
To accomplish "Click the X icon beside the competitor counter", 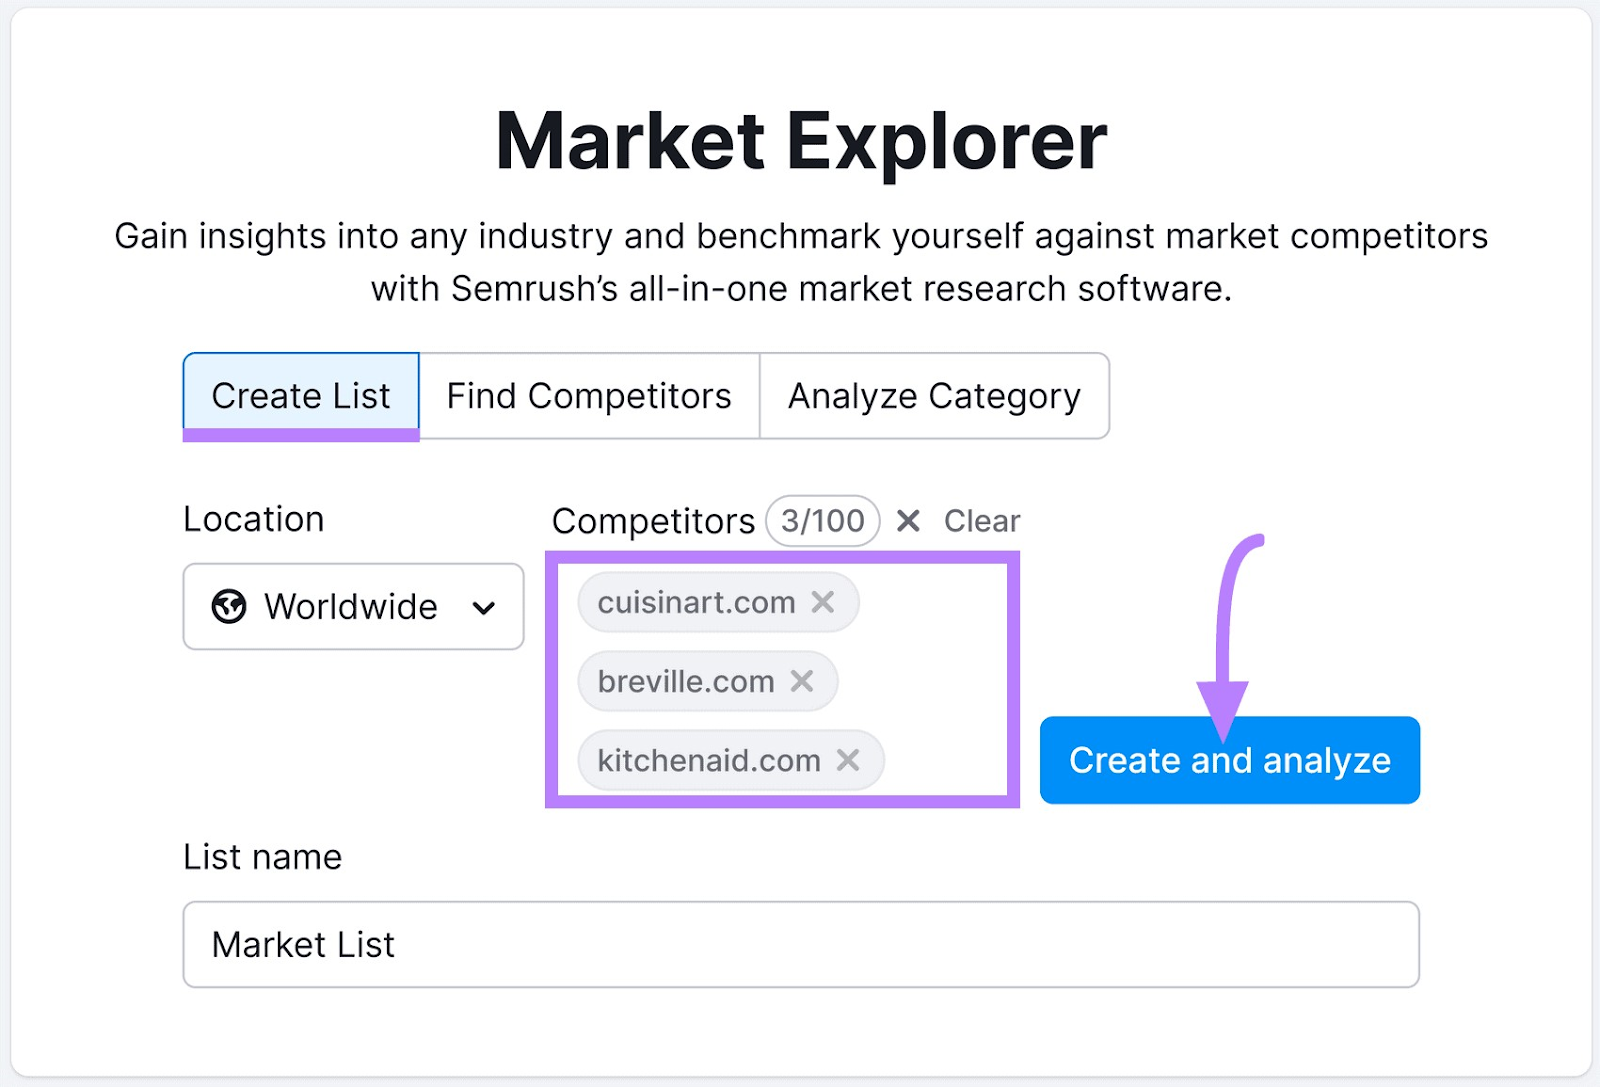I will [x=908, y=520].
